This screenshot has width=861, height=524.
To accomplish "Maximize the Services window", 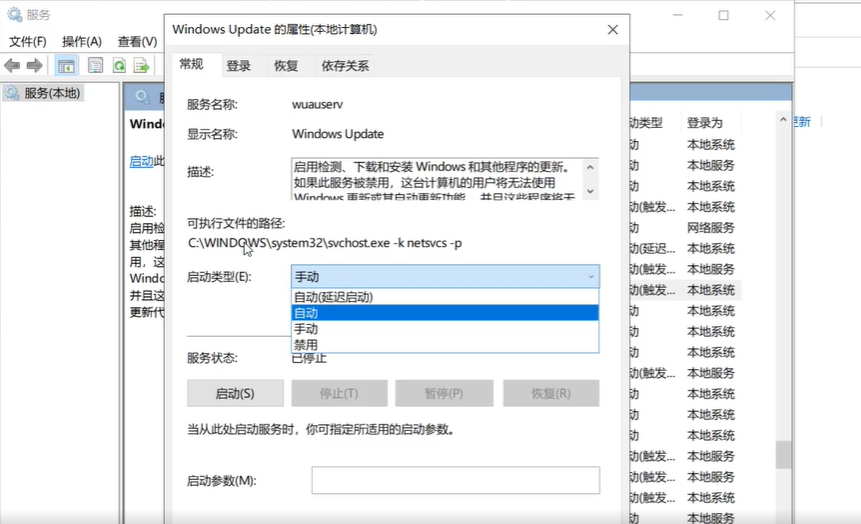I will (724, 15).
